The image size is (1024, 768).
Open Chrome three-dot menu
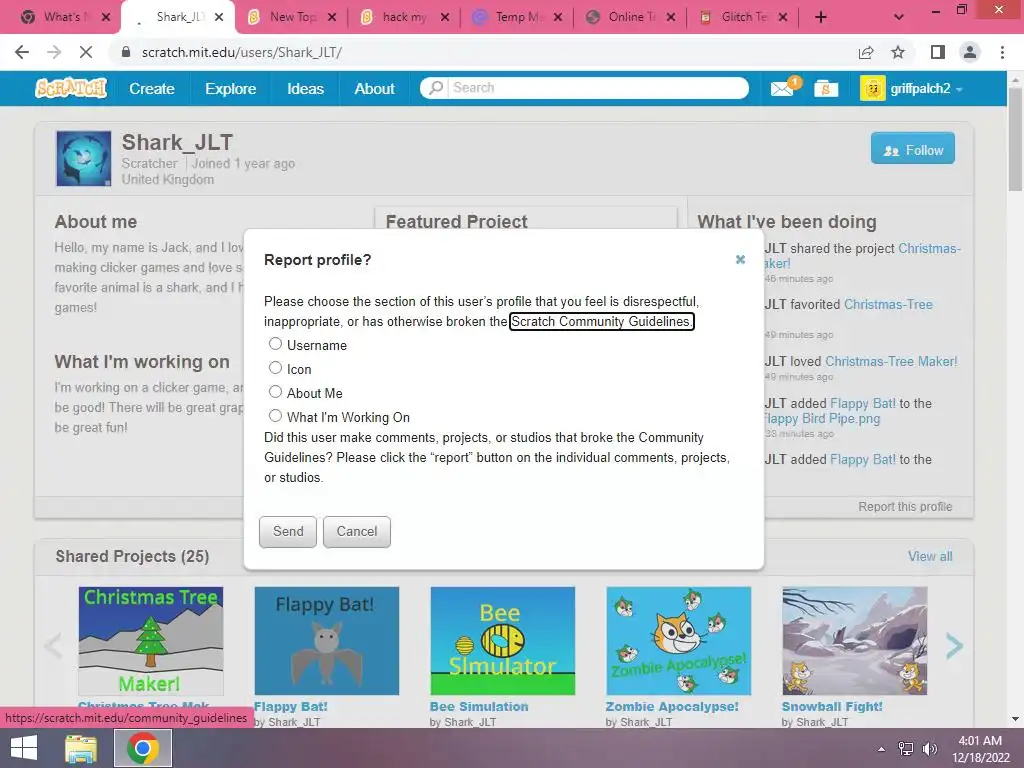click(x=1002, y=52)
